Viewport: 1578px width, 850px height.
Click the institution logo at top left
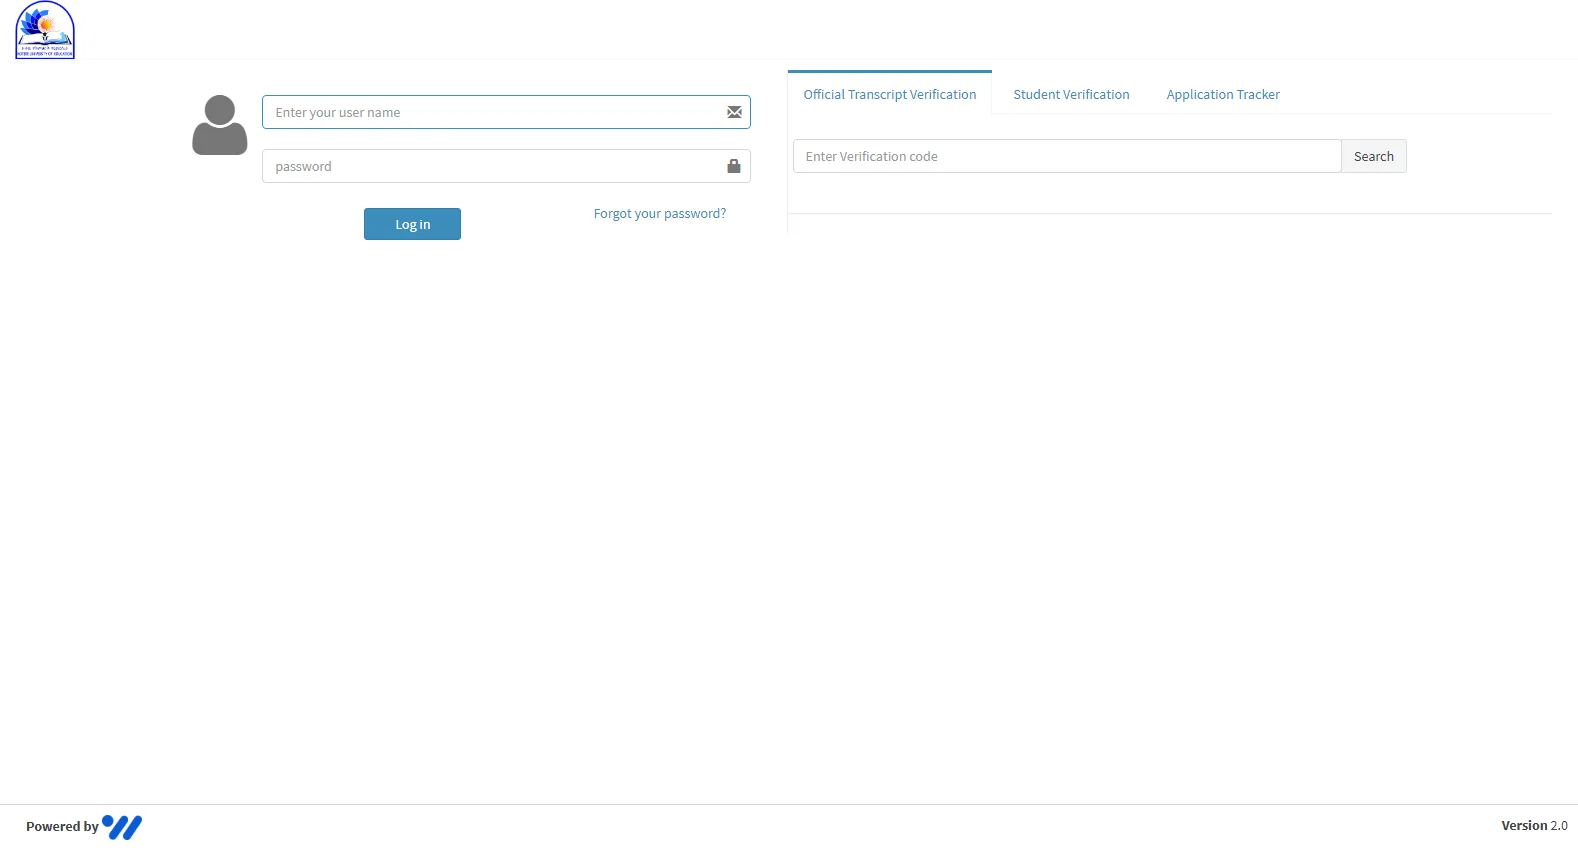[45, 30]
